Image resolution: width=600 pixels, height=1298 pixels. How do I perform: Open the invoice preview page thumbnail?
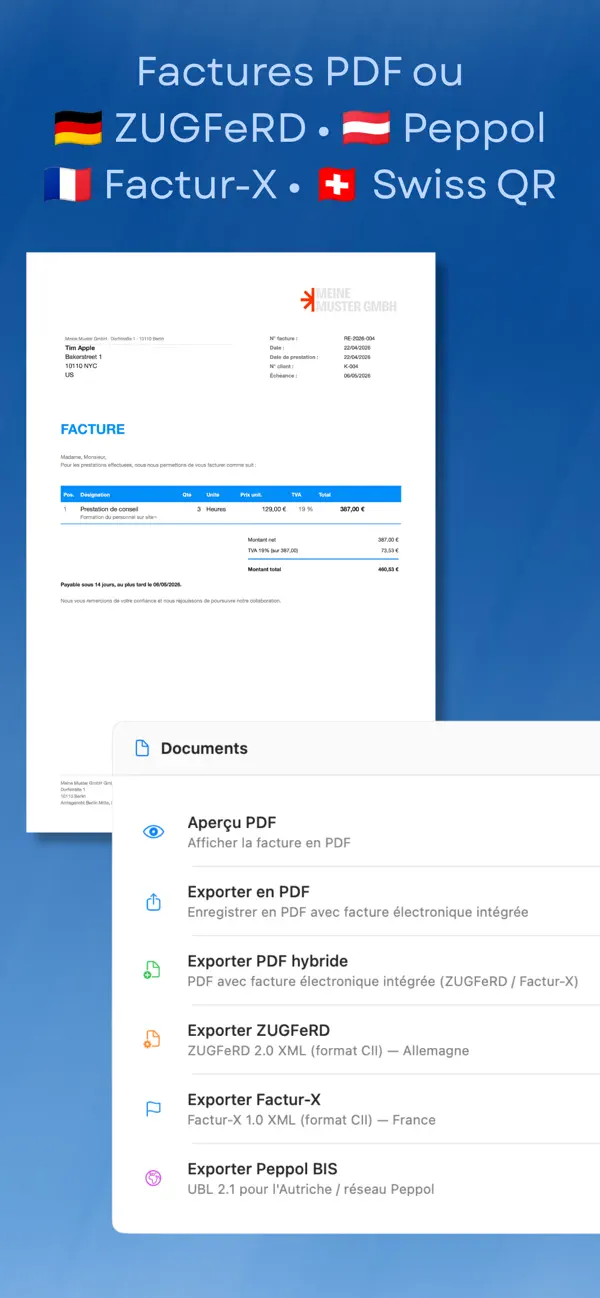(x=231, y=541)
